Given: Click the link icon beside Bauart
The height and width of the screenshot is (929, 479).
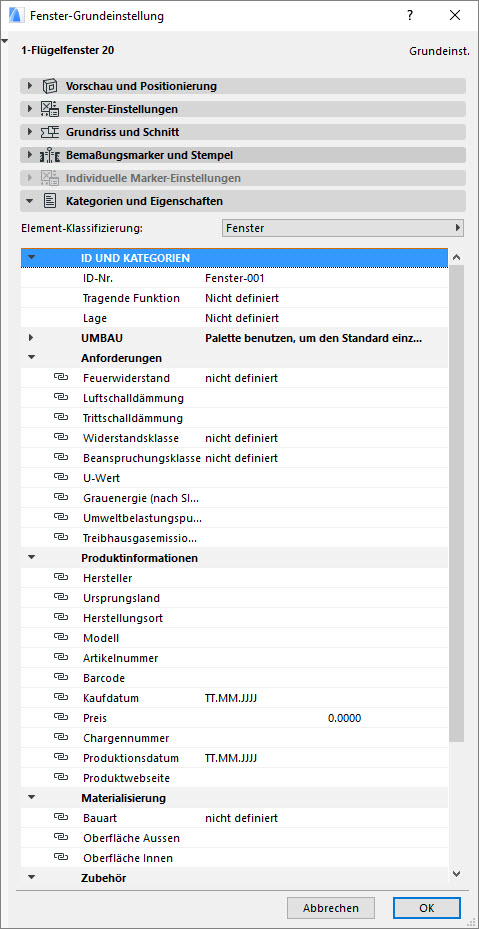Looking at the screenshot, I should pyautogui.click(x=61, y=818).
